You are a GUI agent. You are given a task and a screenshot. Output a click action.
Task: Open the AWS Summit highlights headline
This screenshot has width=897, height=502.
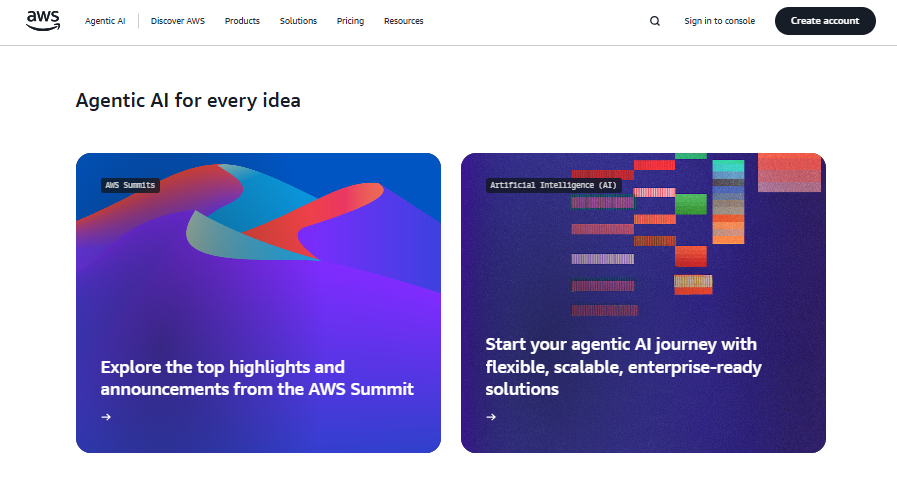(257, 378)
